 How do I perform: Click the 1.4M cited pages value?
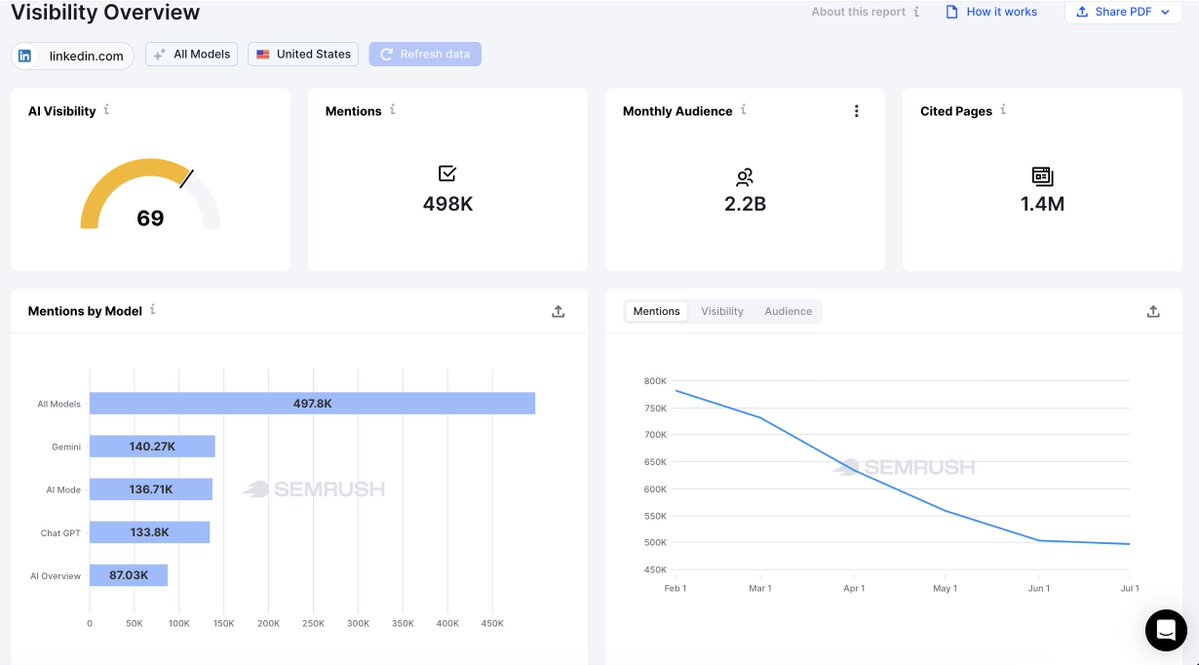(x=1042, y=204)
